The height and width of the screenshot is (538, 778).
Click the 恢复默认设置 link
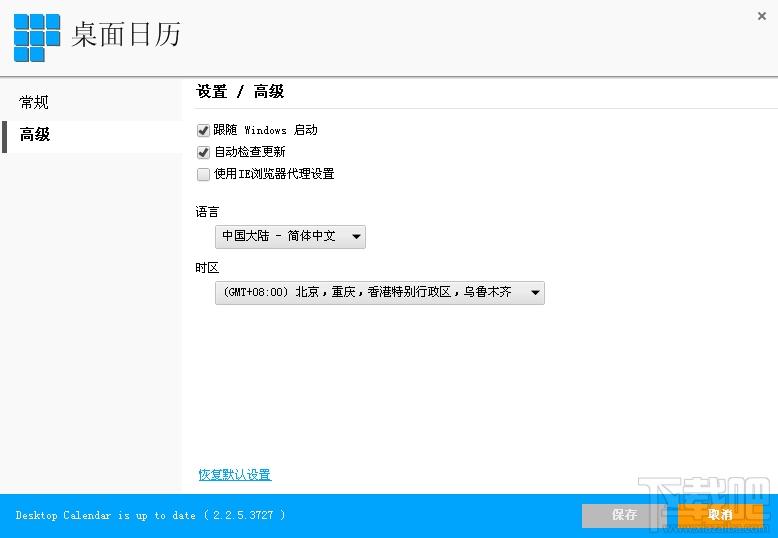235,474
